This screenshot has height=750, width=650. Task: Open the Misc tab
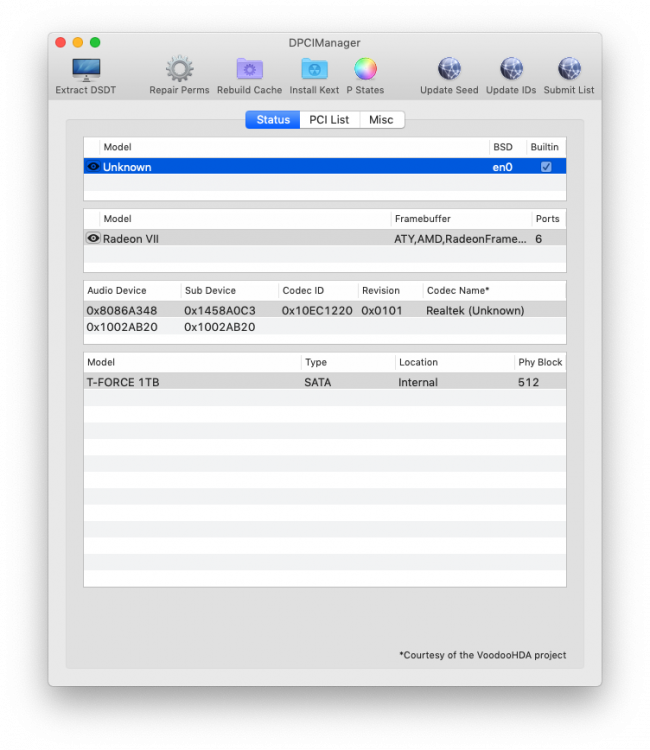click(381, 120)
